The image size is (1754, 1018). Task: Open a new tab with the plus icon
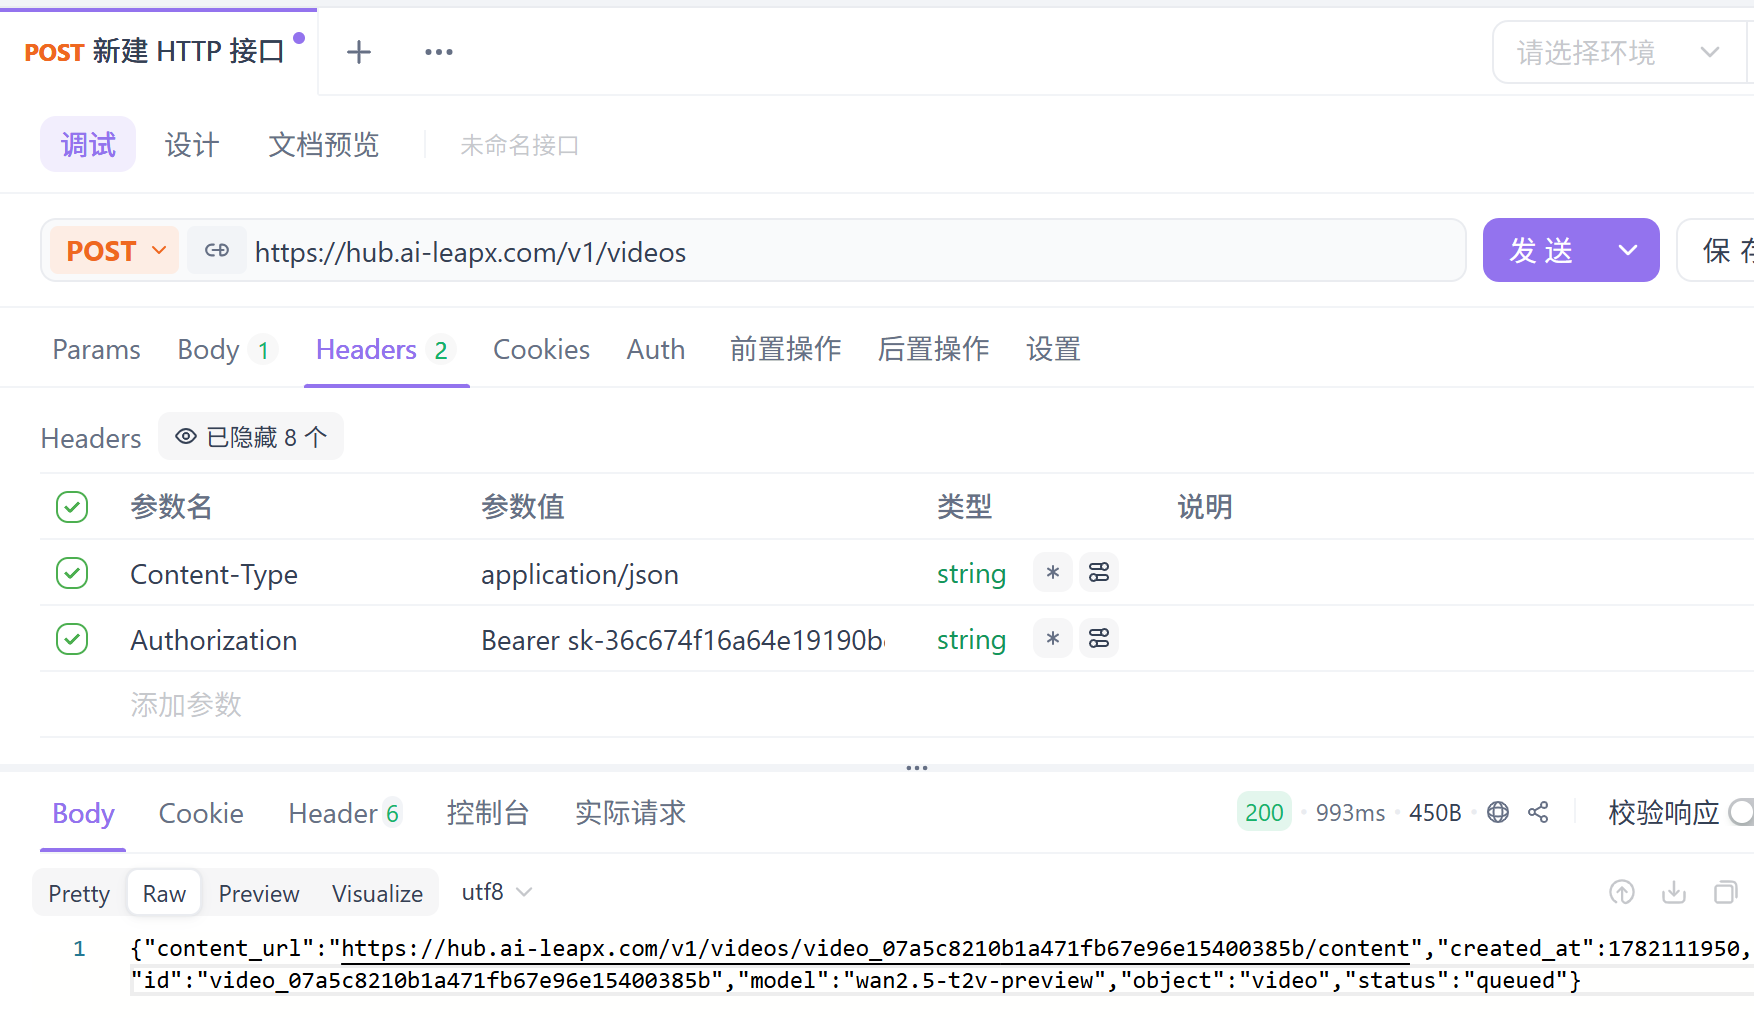pos(359,52)
